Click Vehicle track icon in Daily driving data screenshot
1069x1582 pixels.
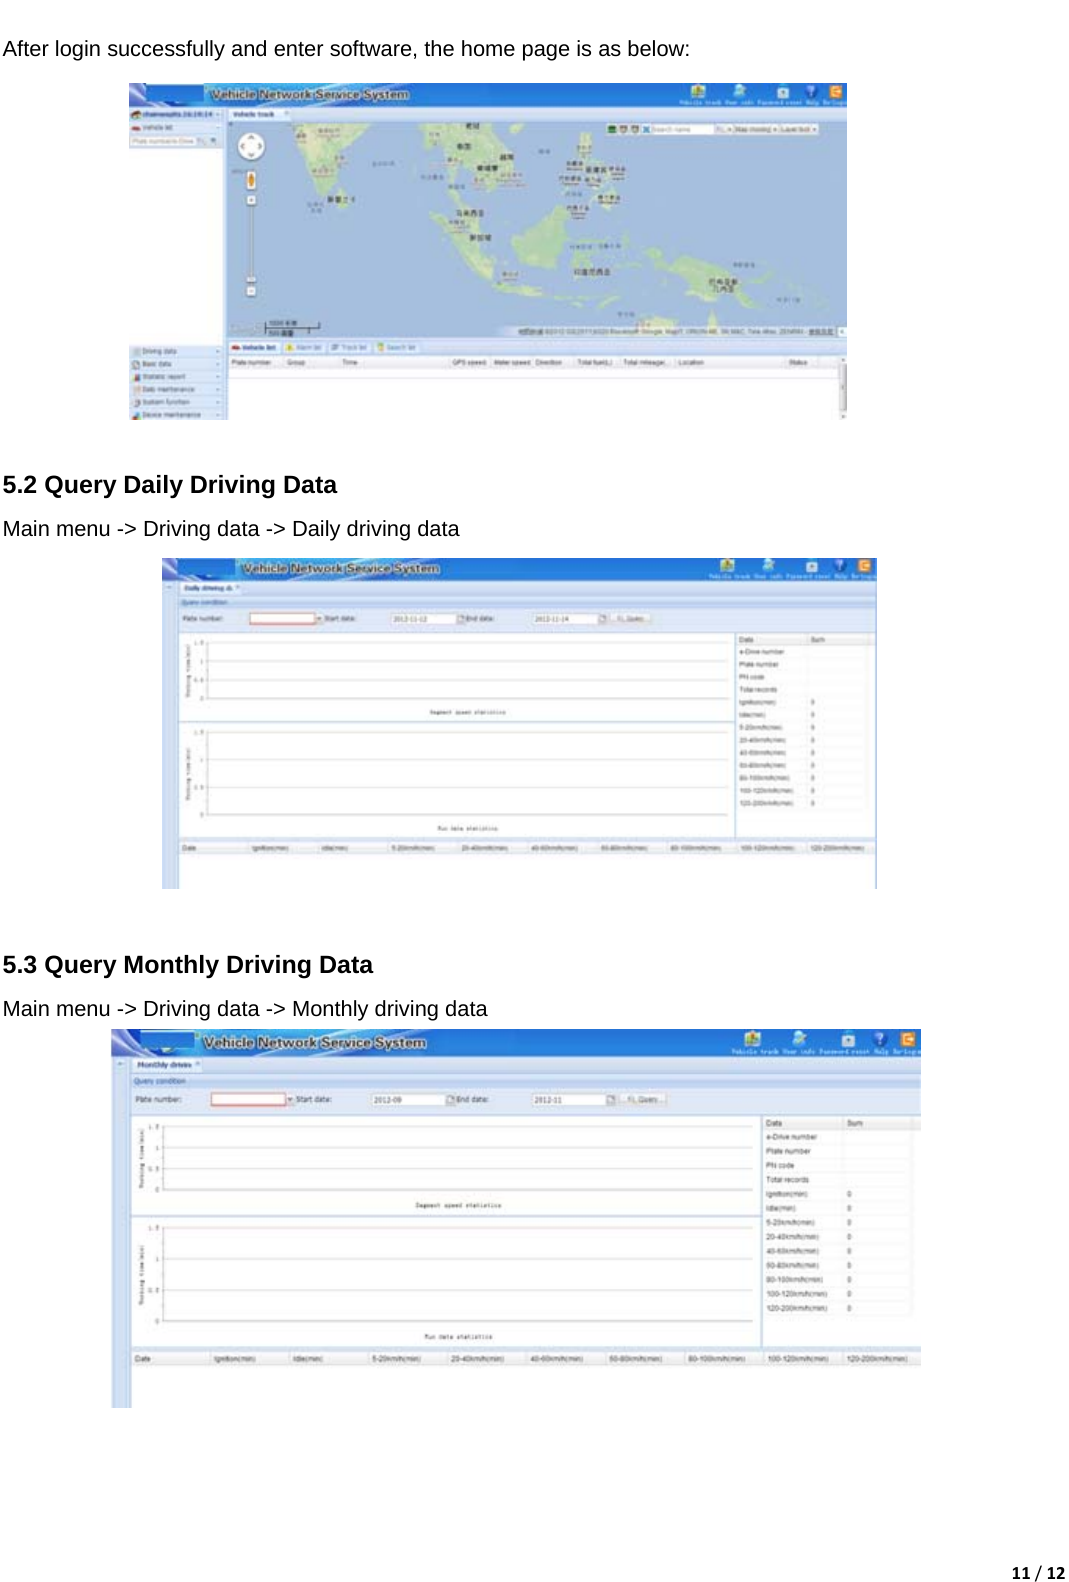[727, 567]
